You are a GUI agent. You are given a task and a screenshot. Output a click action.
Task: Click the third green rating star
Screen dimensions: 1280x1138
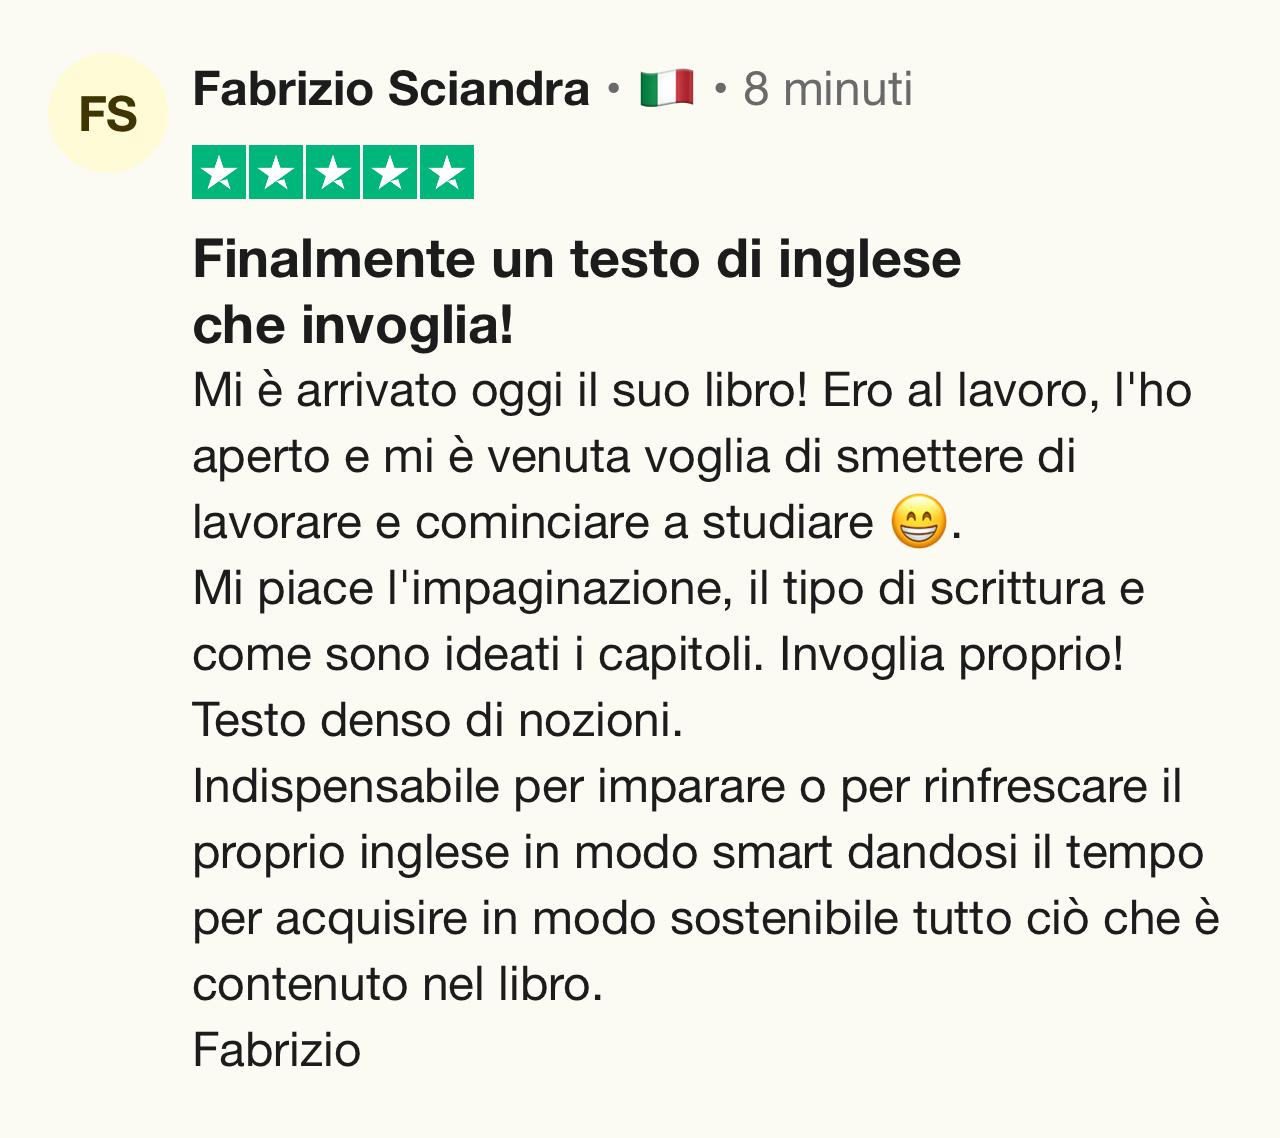click(x=333, y=173)
